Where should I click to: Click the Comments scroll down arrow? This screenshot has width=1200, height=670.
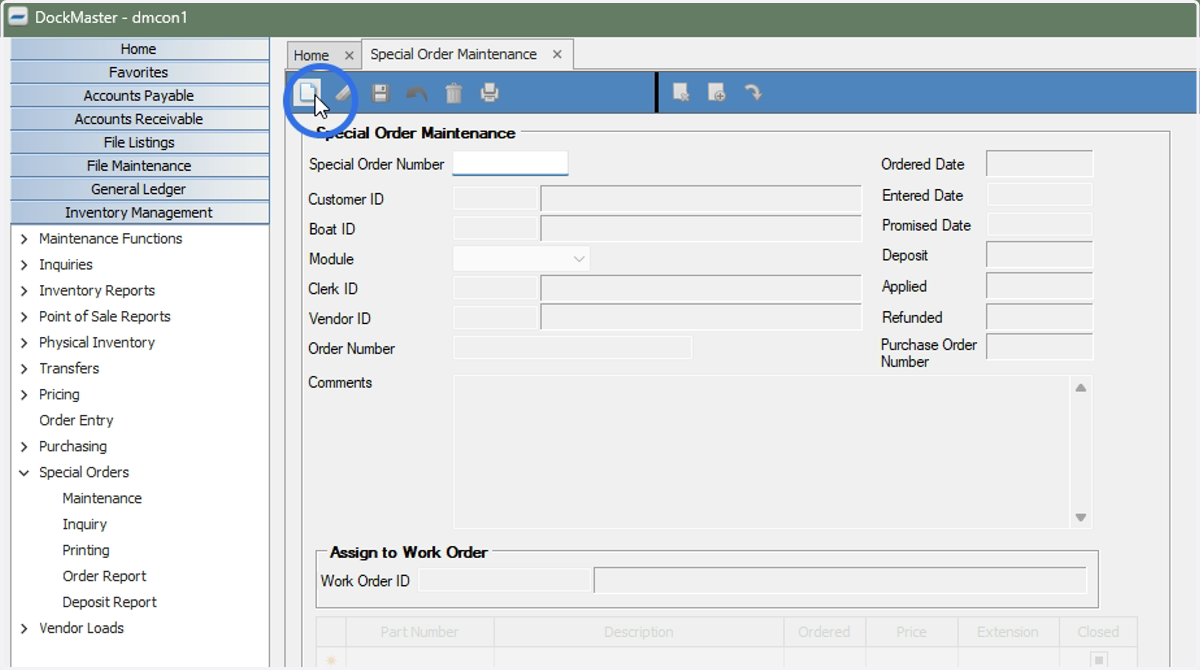pyautogui.click(x=1081, y=517)
